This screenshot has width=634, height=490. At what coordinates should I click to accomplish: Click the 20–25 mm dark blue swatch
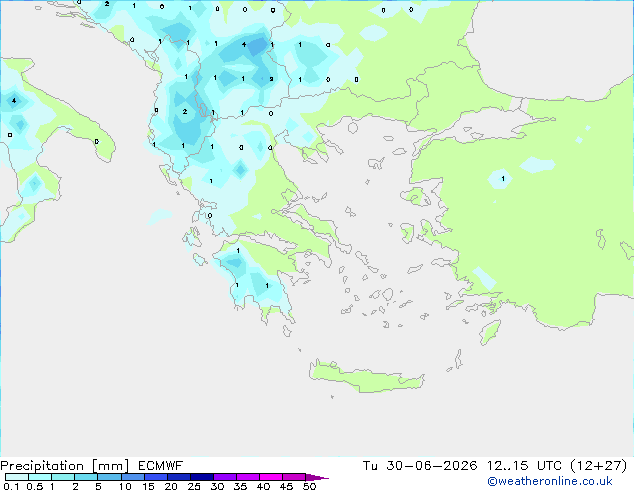[x=178, y=477]
